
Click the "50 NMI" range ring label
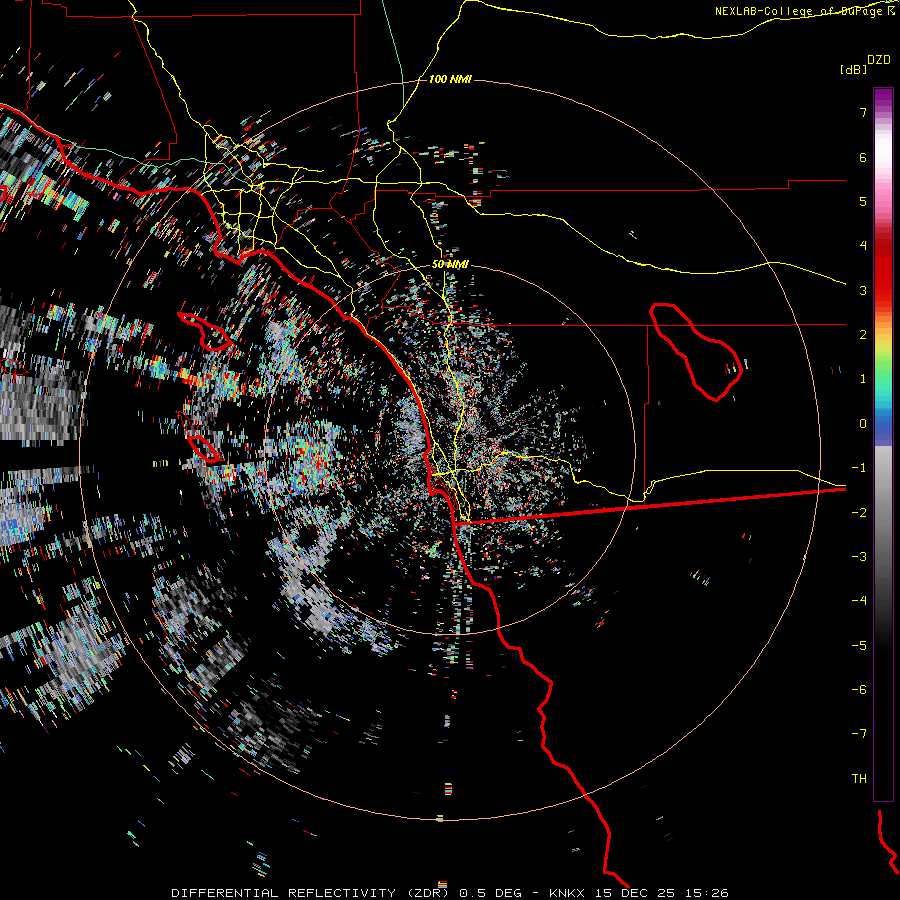point(450,264)
